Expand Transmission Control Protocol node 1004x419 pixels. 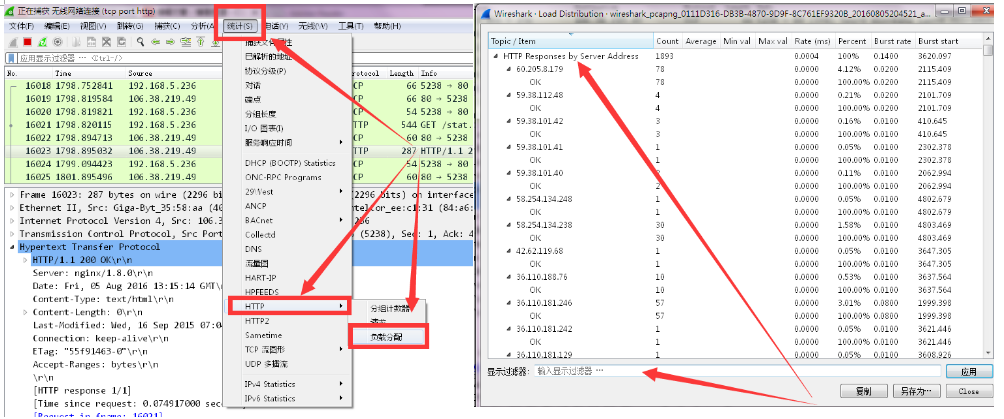(12, 234)
